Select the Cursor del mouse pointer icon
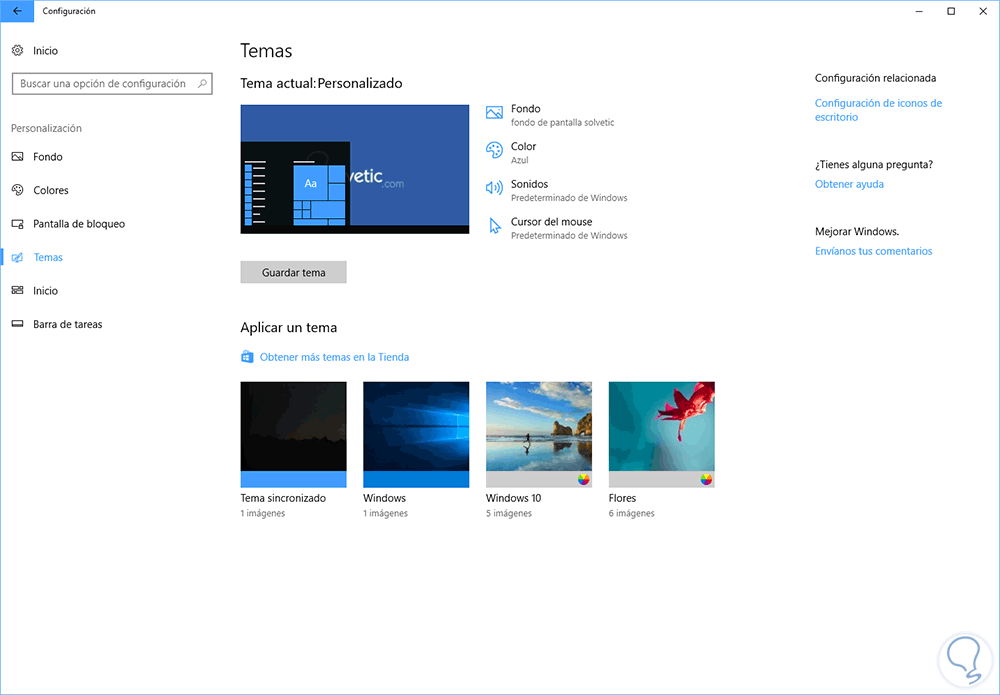This screenshot has height=695, width=1000. pyautogui.click(x=494, y=226)
